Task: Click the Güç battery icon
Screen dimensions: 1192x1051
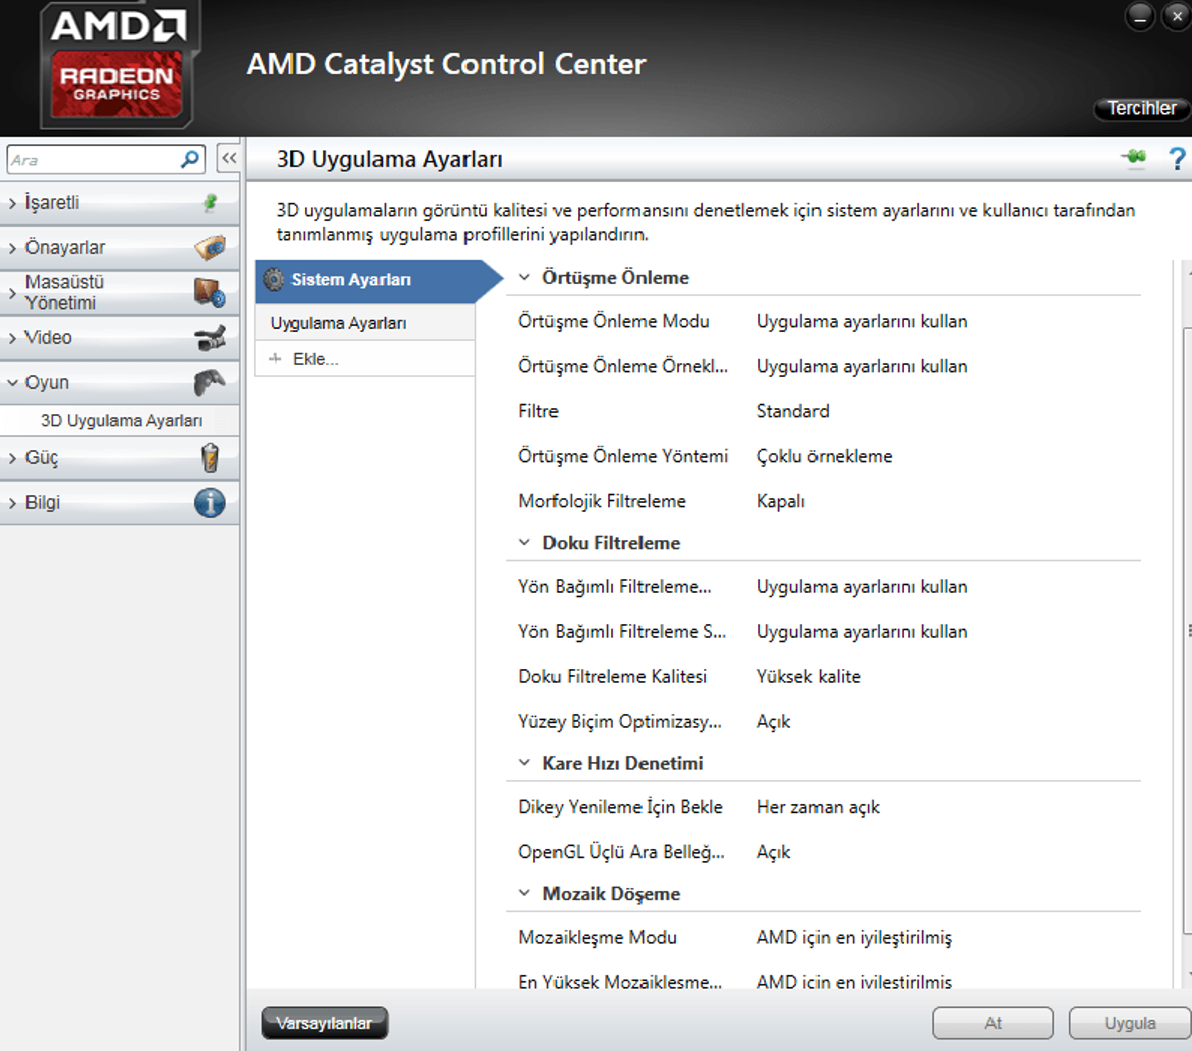Action: [210, 457]
